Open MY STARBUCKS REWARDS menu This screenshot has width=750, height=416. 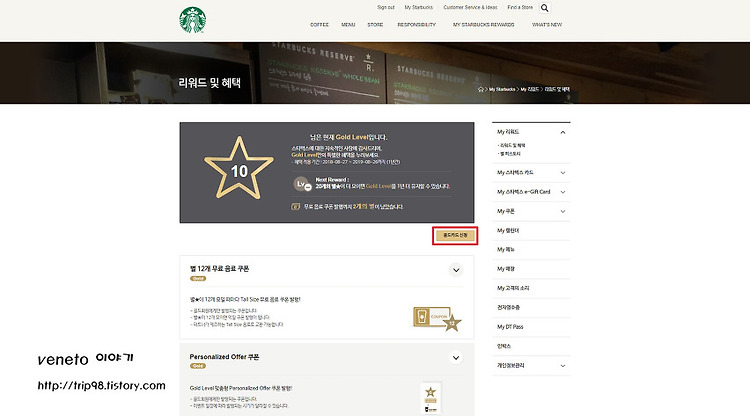point(484,24)
